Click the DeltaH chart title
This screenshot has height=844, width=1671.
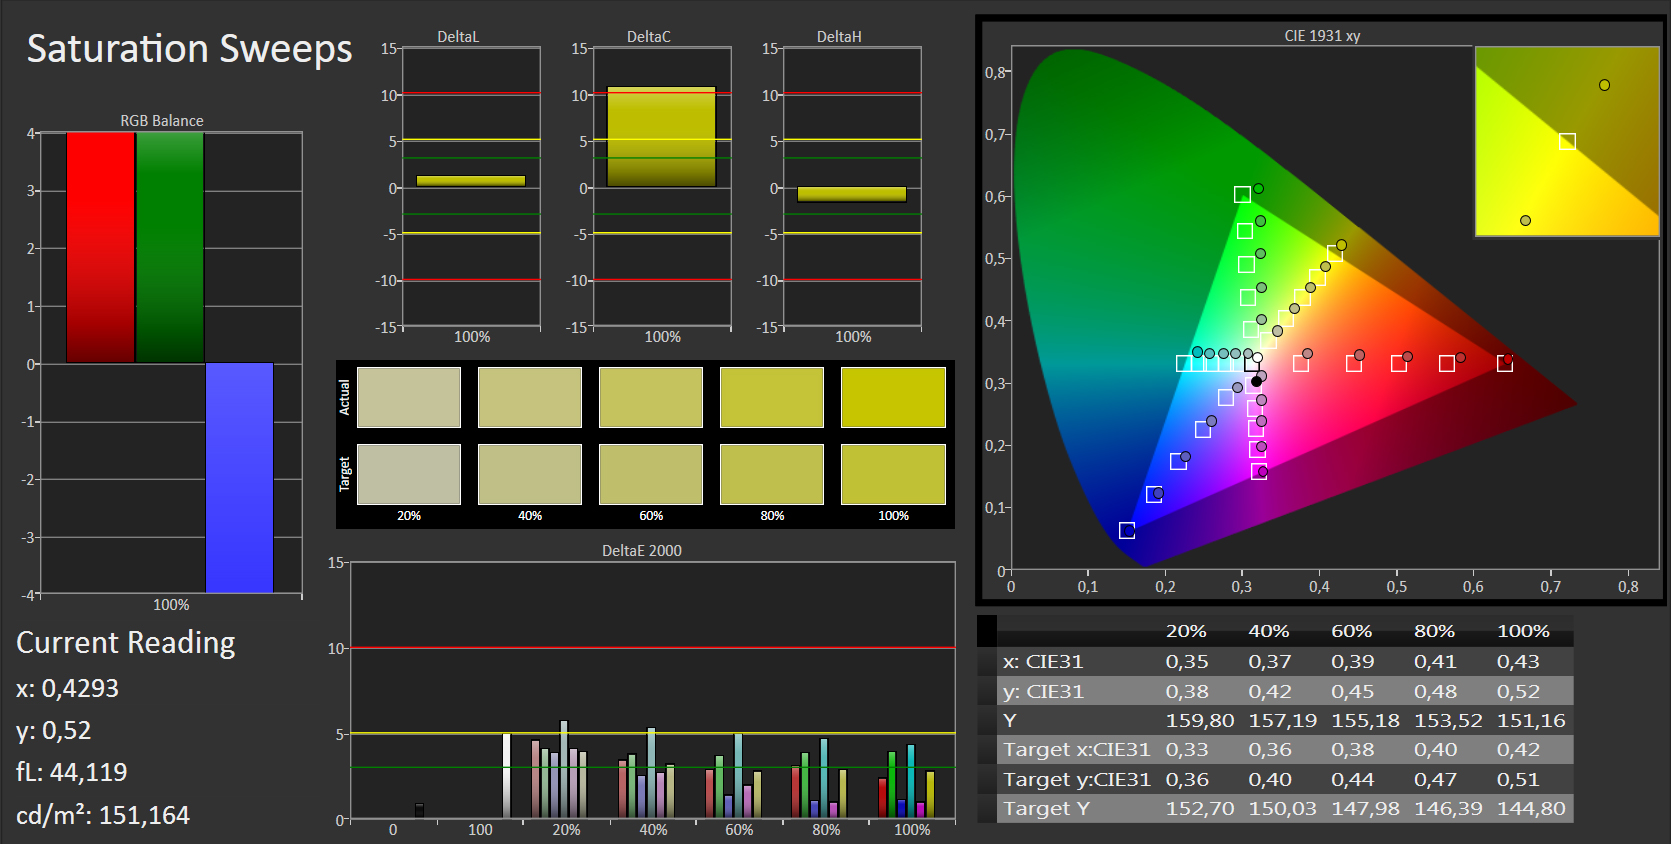(x=839, y=37)
